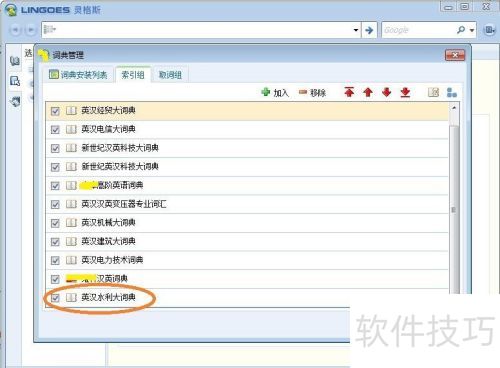Viewport: 500px width, 368px height.
Task: Click the blue go arrow beside search box
Action: pyautogui.click(x=369, y=30)
